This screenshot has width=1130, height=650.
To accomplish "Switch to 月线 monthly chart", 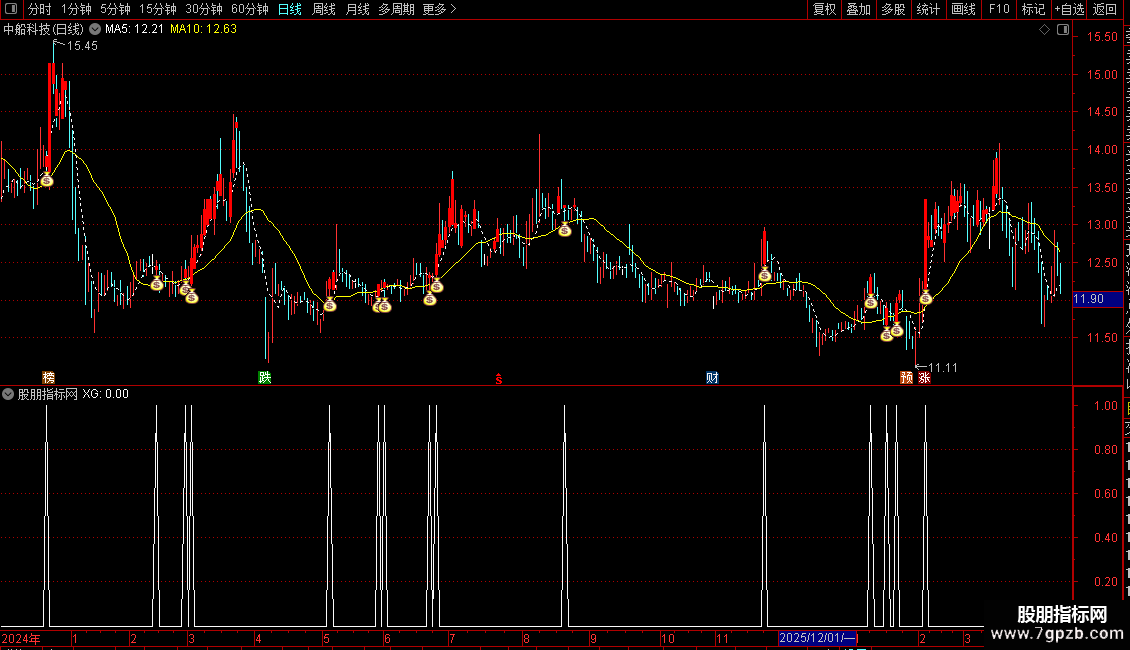I will 357,9.
